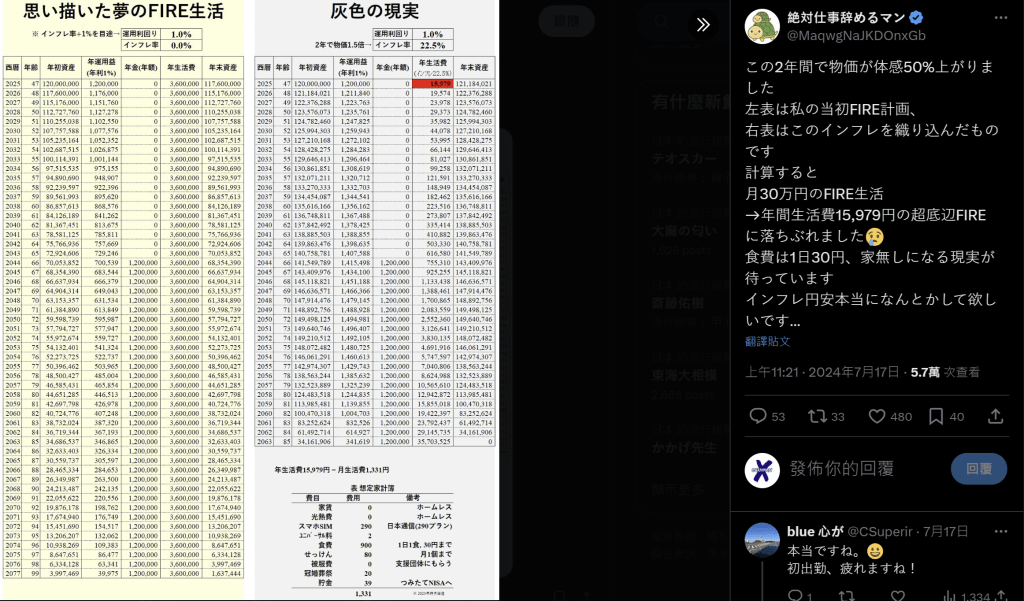Click your own avatar beside reply box
This screenshot has height=601, width=1024.
tap(765, 468)
